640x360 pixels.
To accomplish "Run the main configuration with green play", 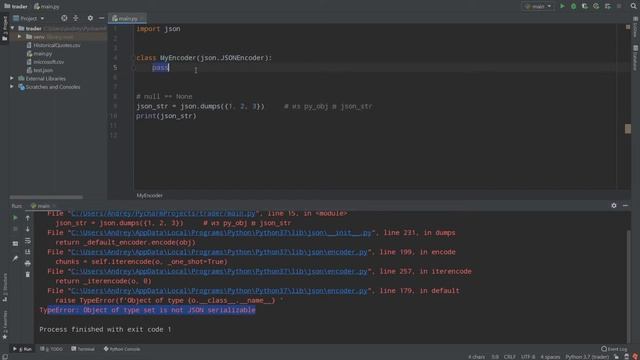I will pos(562,6).
